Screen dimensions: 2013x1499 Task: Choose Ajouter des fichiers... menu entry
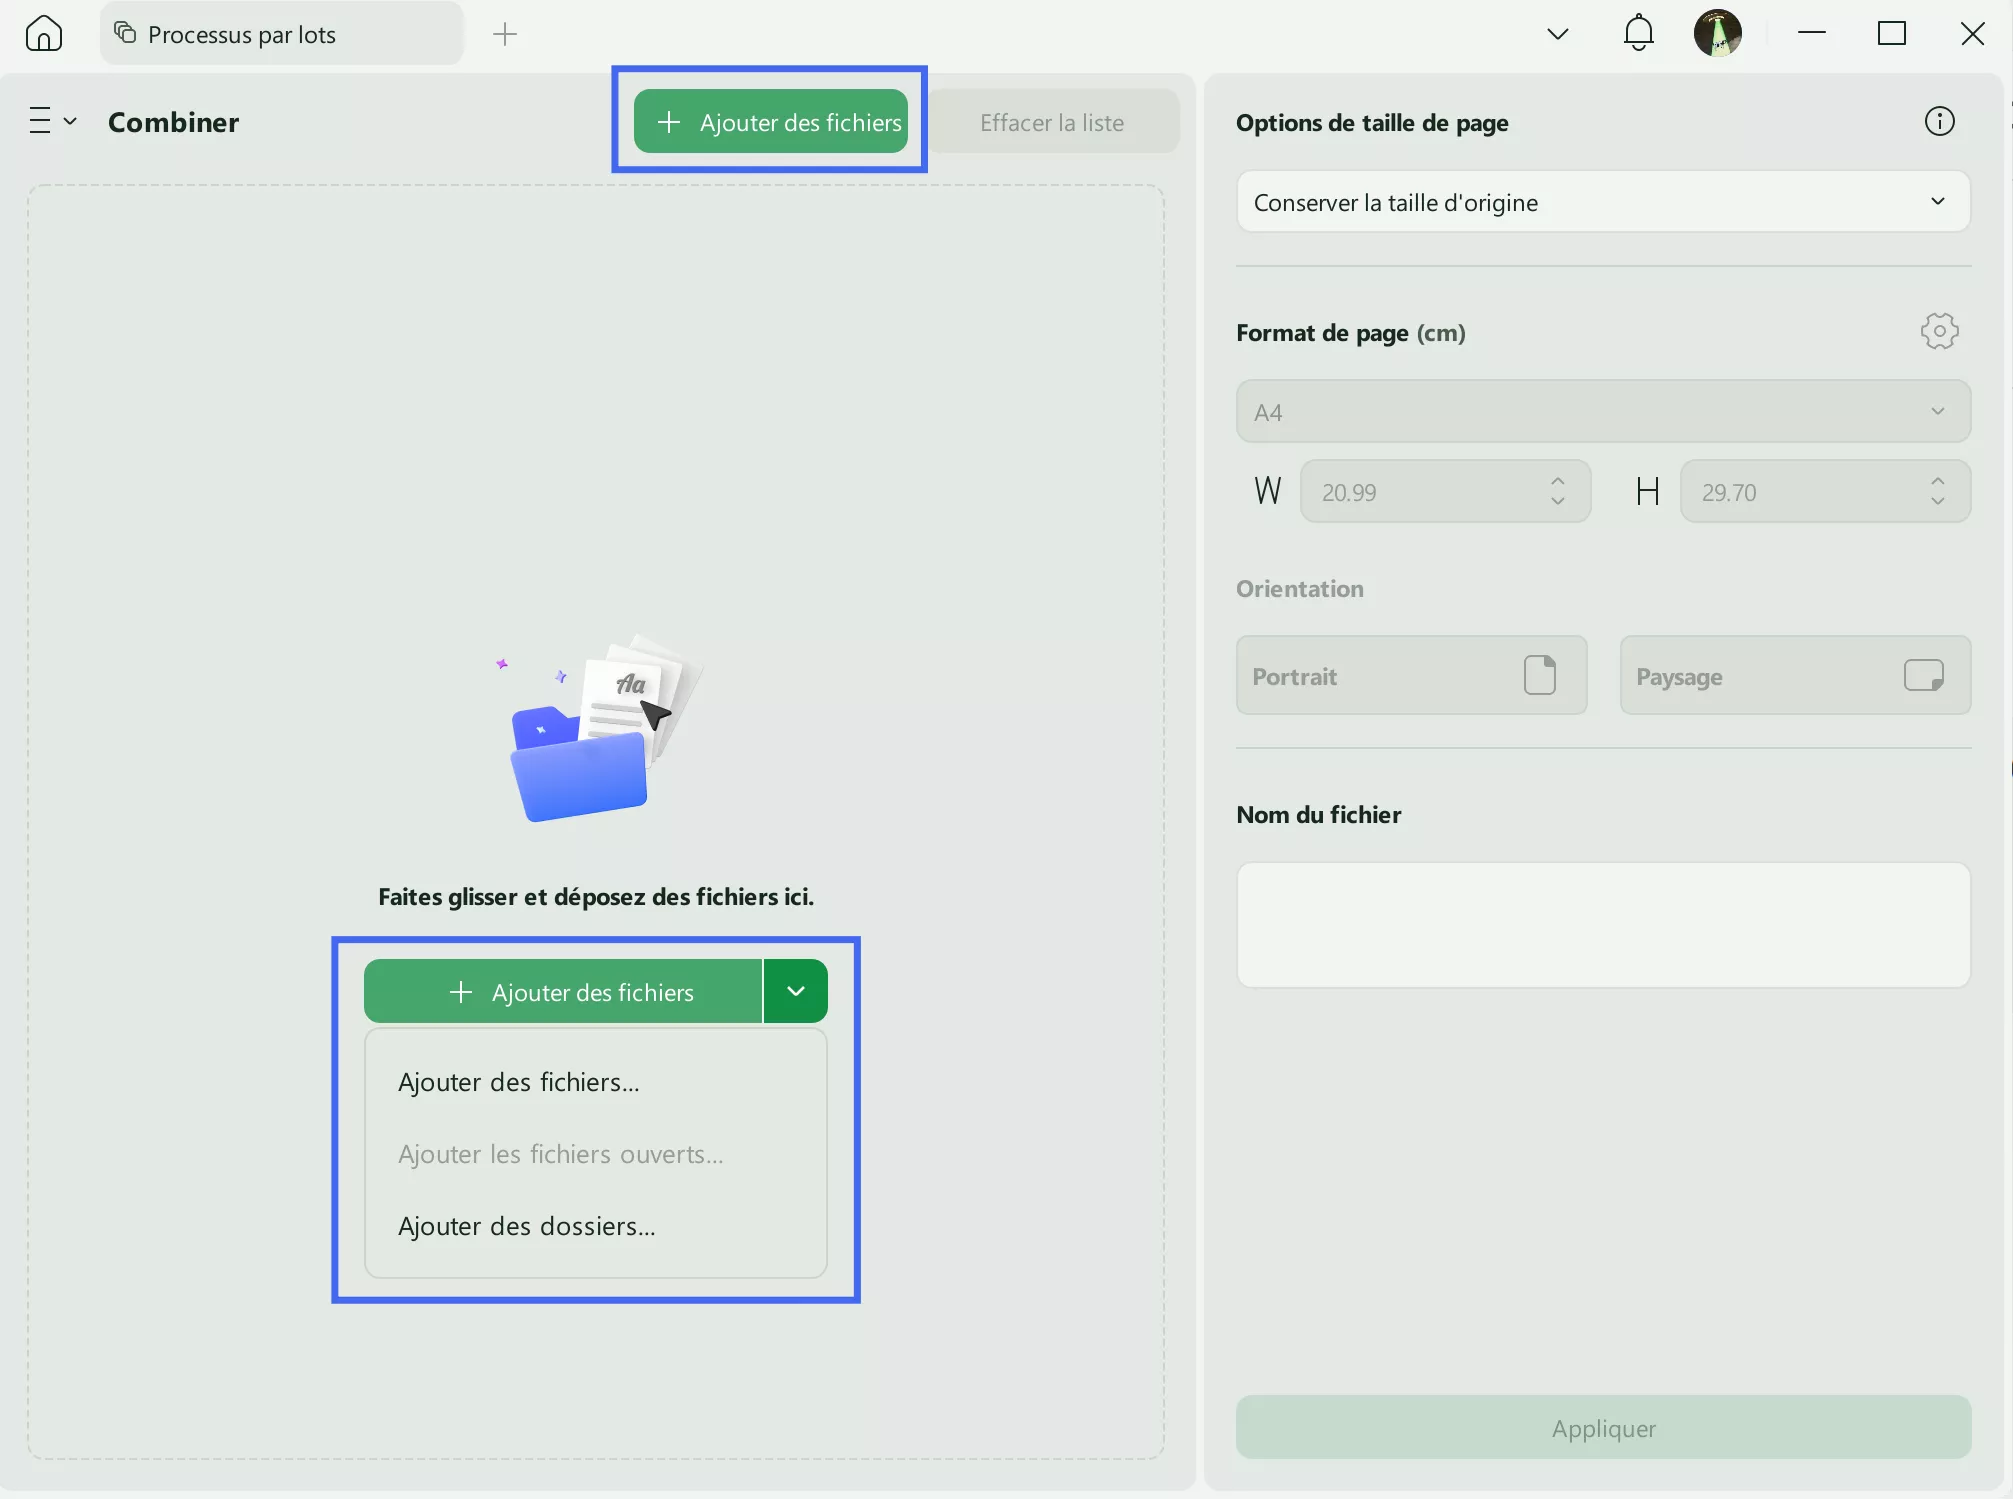click(518, 1082)
